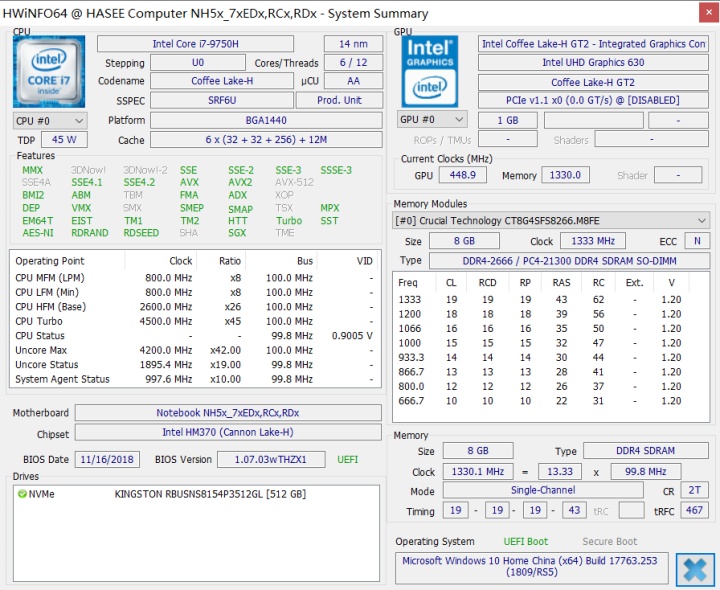720x590 pixels.
Task: Click the SSPEC SRF6U field
Action: (x=222, y=100)
